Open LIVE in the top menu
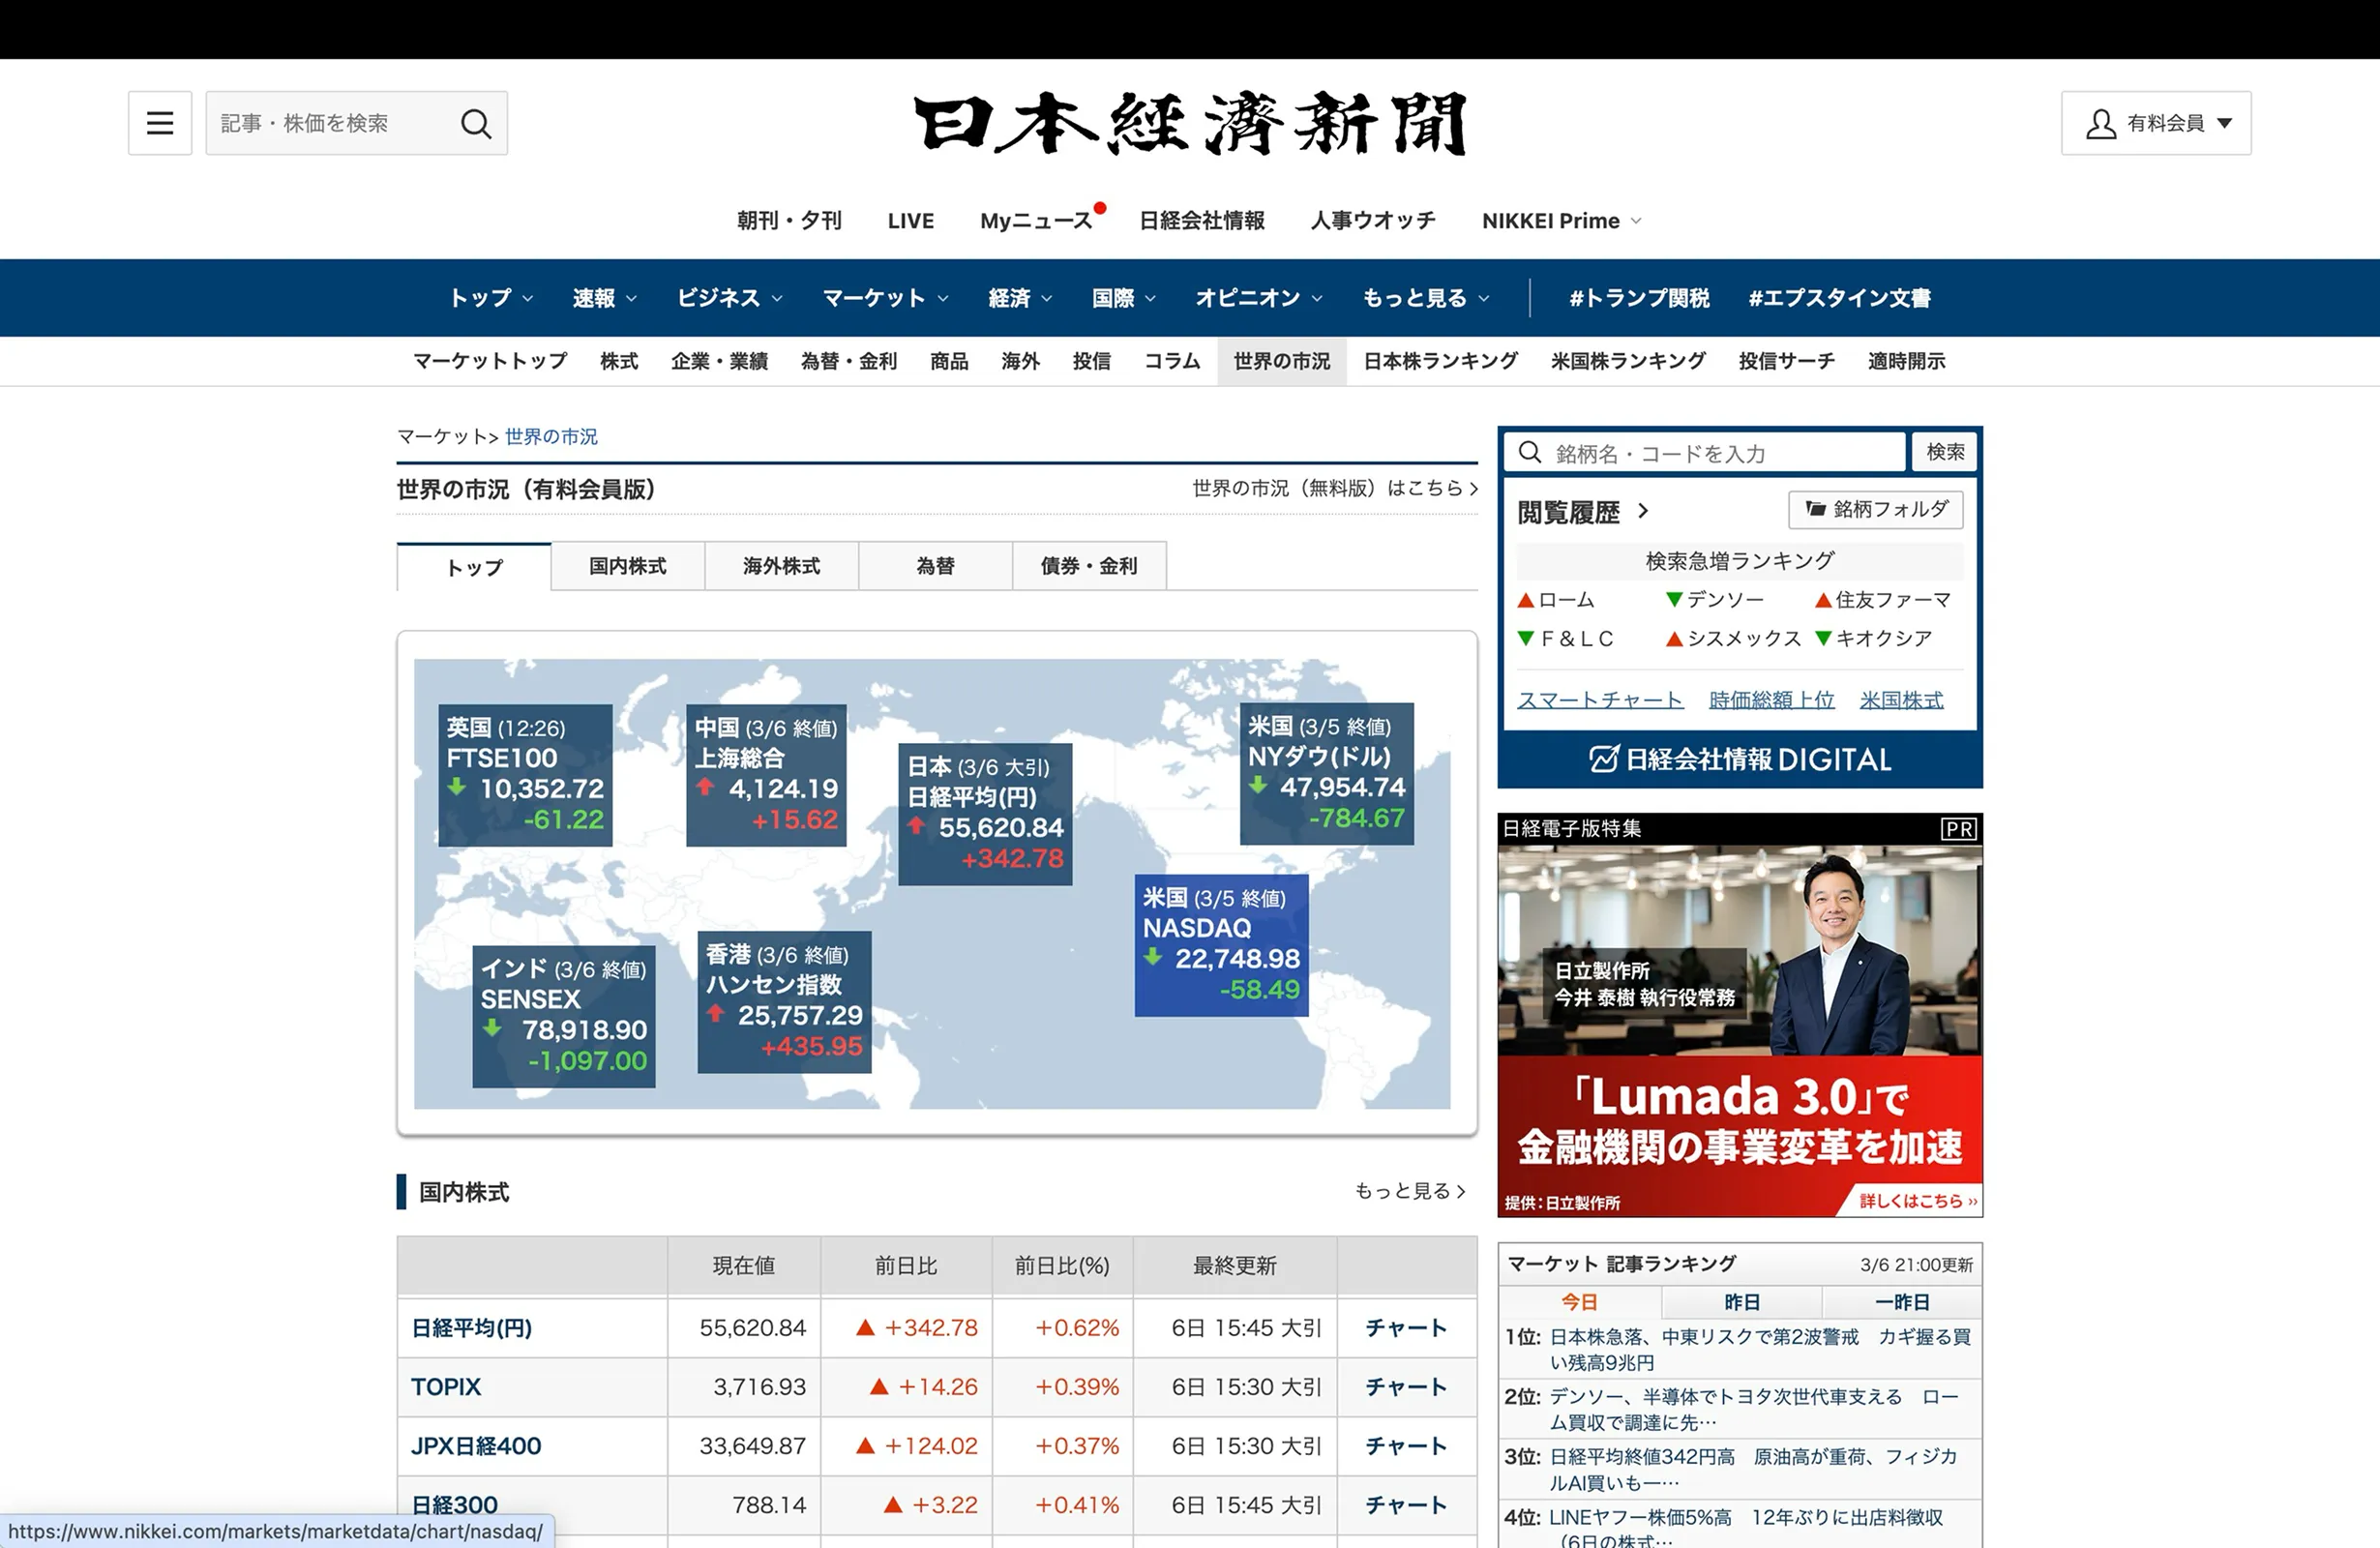Screen dimensions: 2380x1548 point(911,221)
